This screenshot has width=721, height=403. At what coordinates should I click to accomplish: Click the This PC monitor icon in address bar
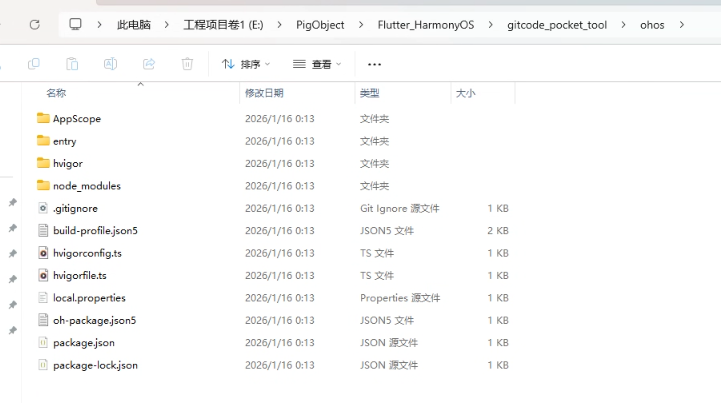(x=75, y=24)
